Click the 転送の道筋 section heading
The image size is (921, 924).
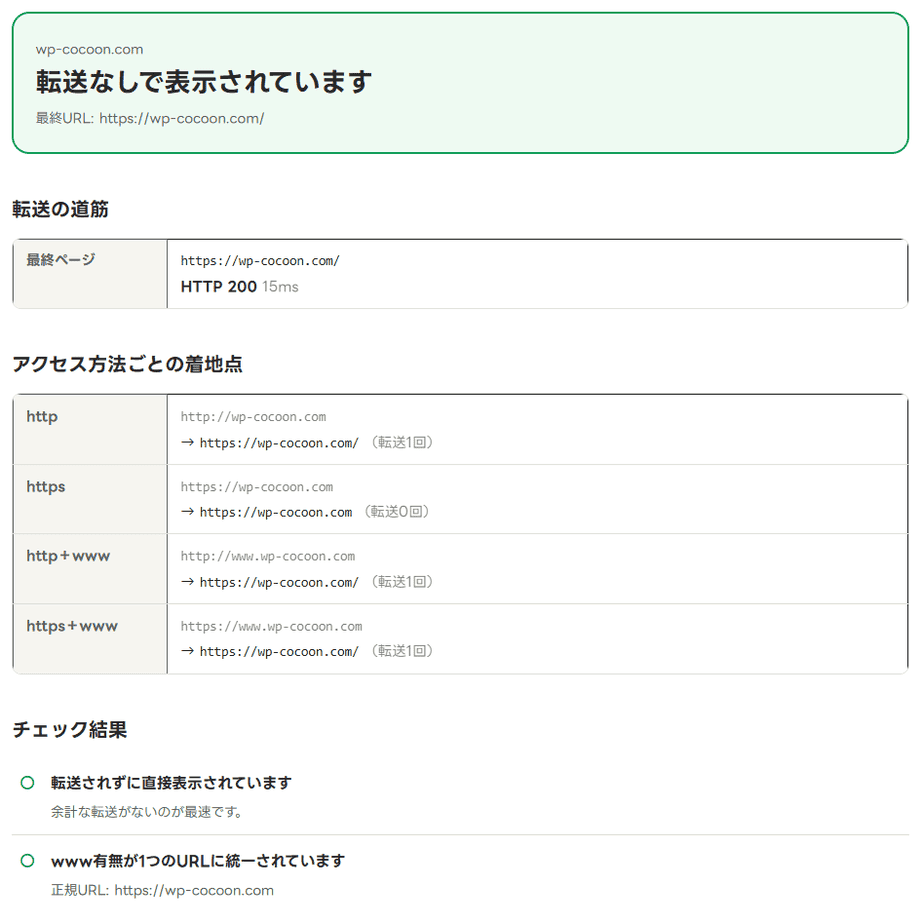point(60,209)
